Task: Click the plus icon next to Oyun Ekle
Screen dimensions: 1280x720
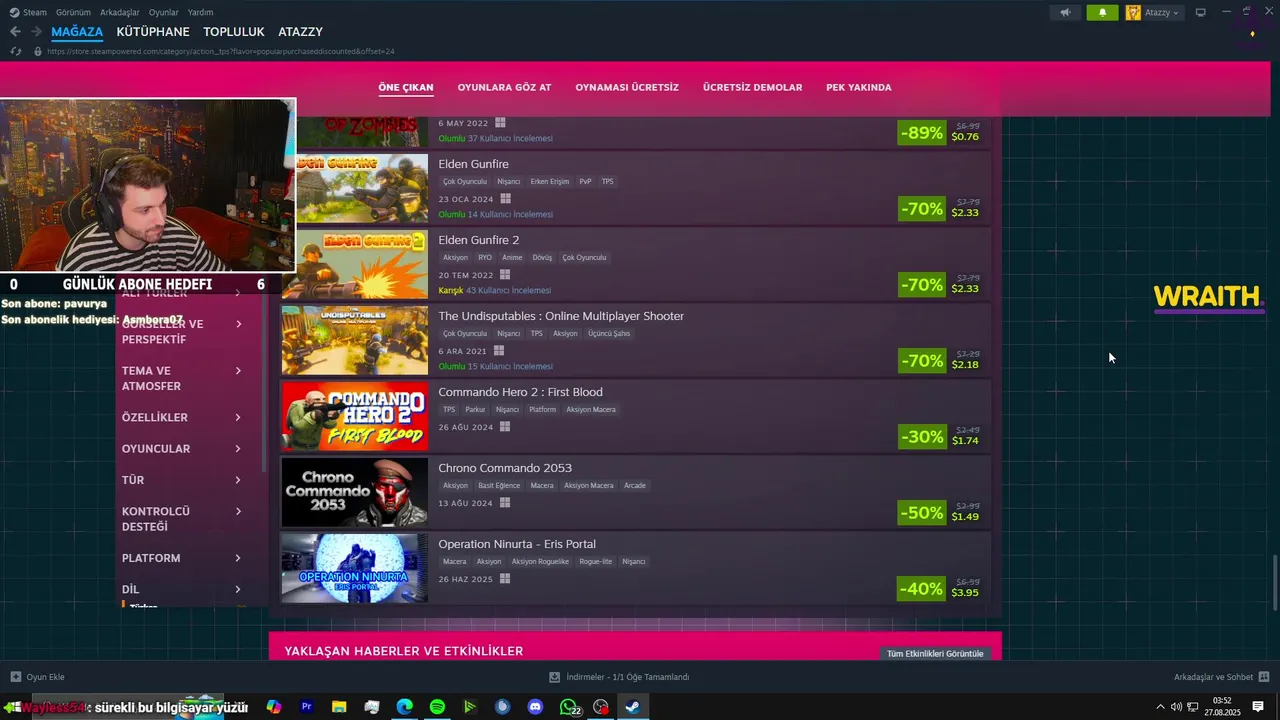Action: [x=15, y=677]
